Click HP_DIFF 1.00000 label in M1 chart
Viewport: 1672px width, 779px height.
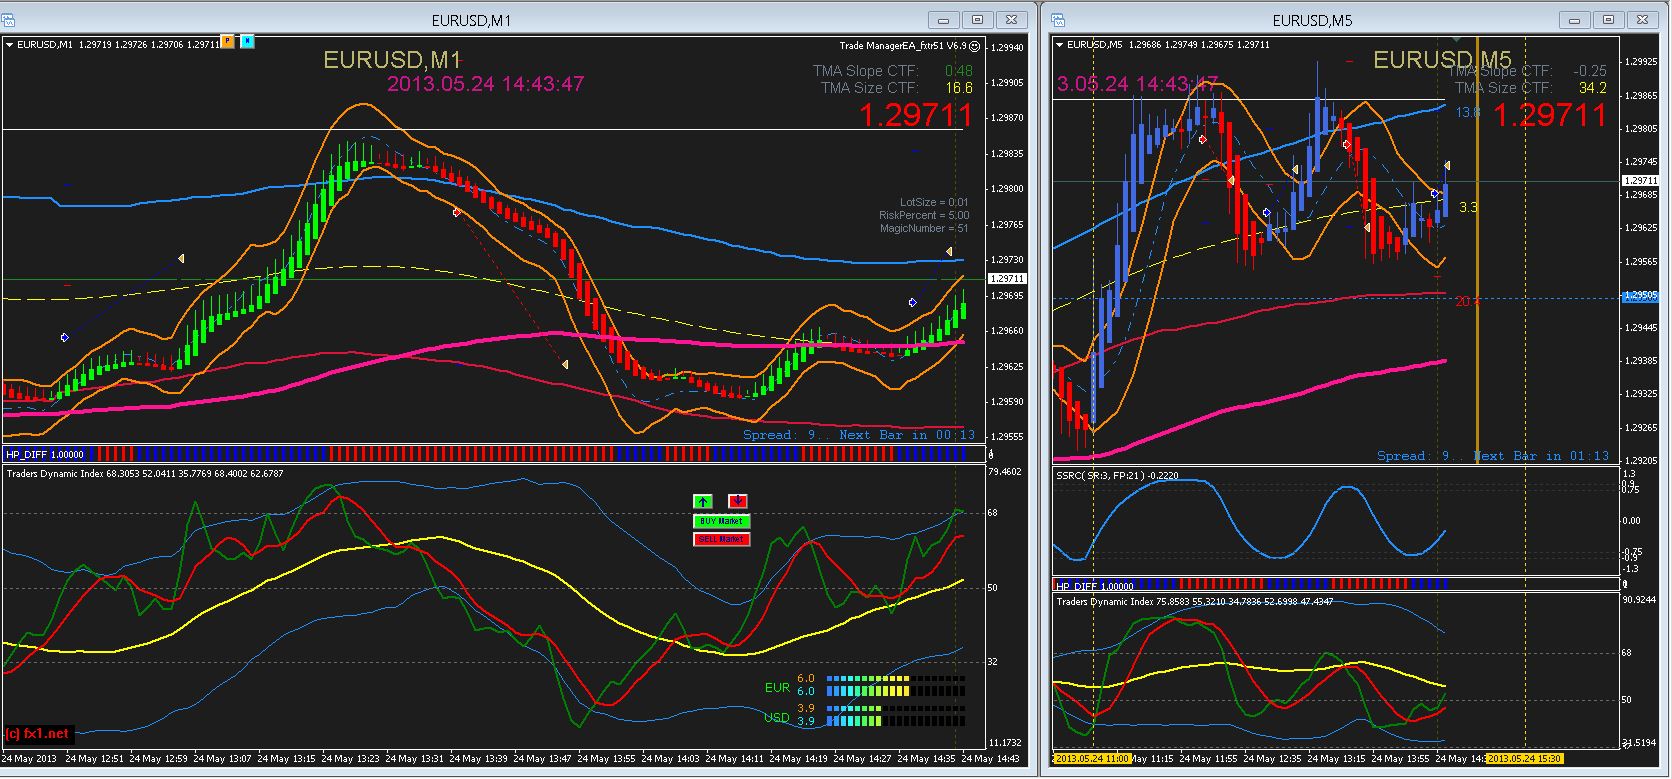(46, 454)
